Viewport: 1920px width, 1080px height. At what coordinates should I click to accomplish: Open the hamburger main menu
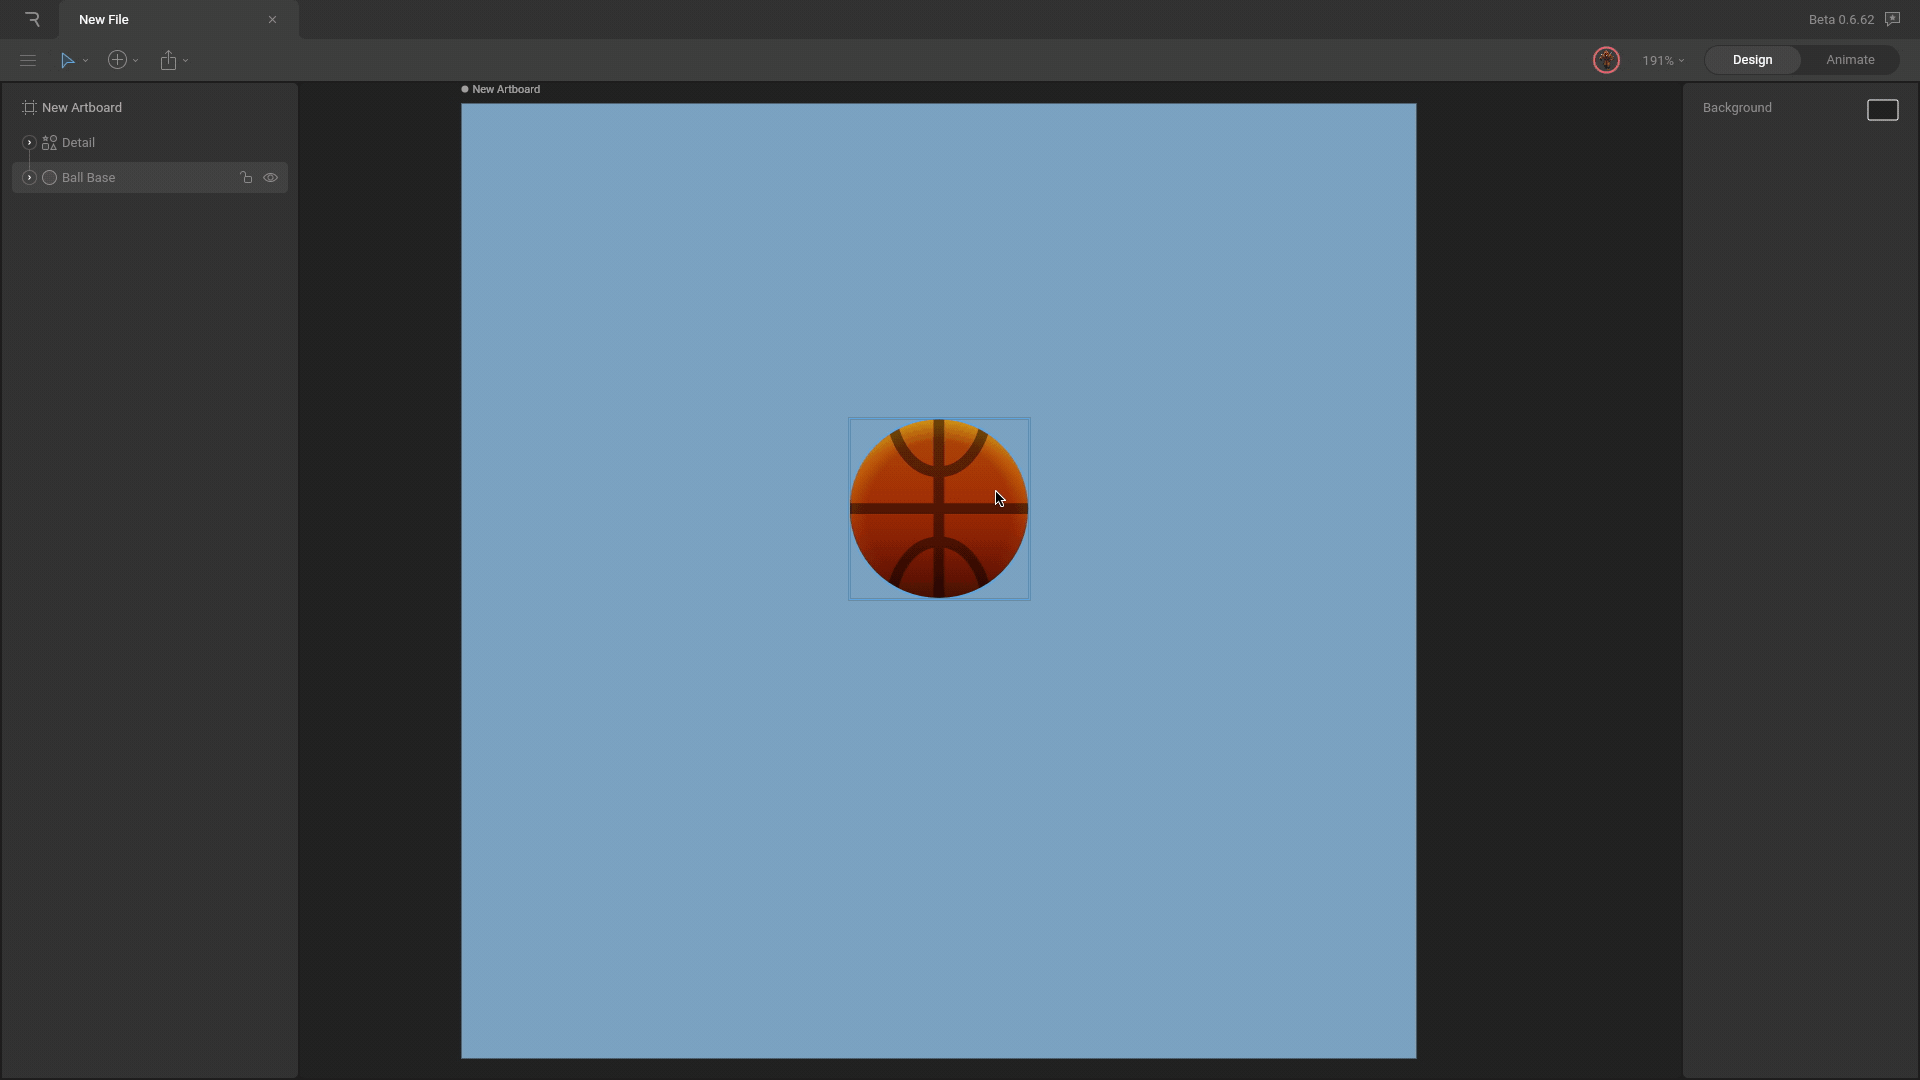click(28, 61)
